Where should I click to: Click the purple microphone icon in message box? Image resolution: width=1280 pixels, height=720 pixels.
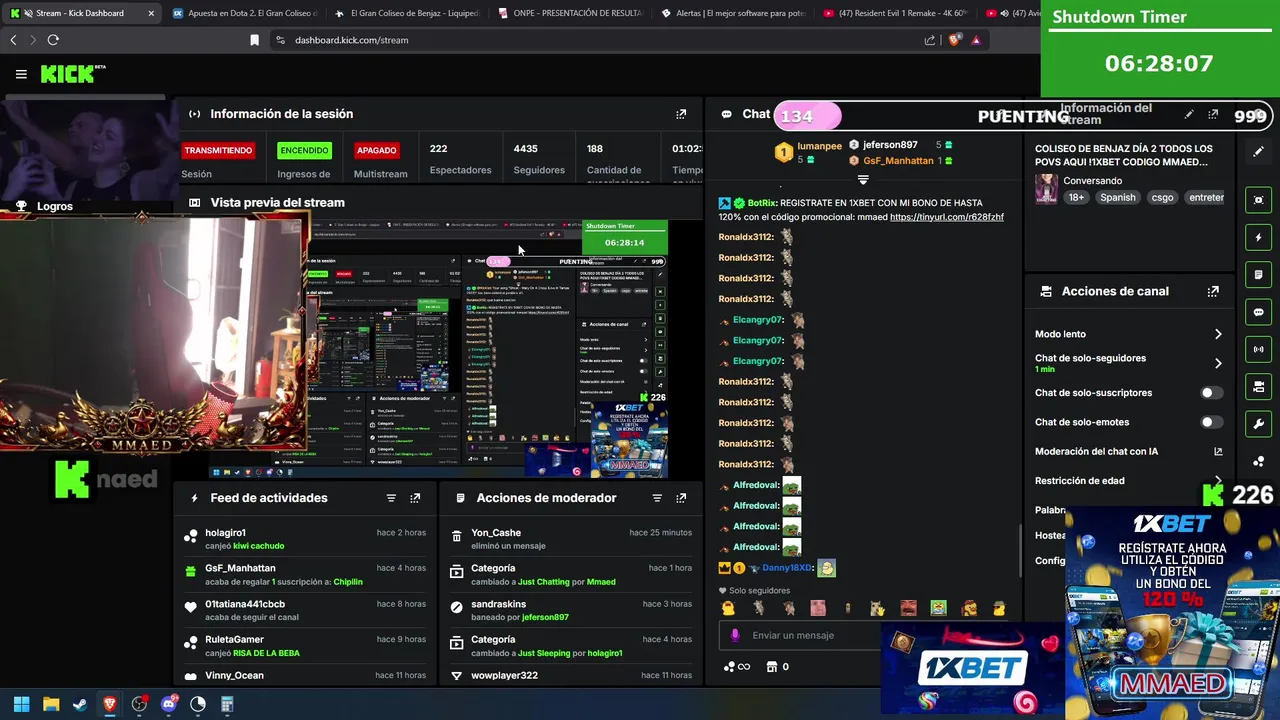(x=735, y=635)
